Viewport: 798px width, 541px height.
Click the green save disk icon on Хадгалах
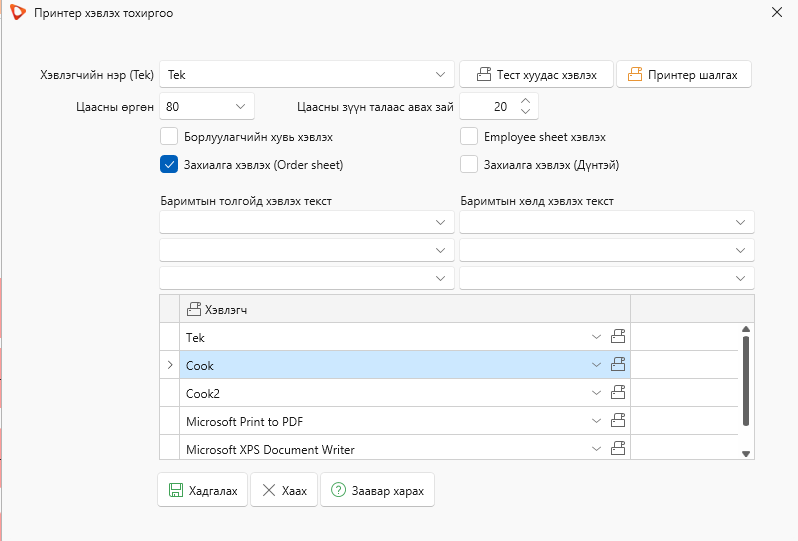pos(176,490)
